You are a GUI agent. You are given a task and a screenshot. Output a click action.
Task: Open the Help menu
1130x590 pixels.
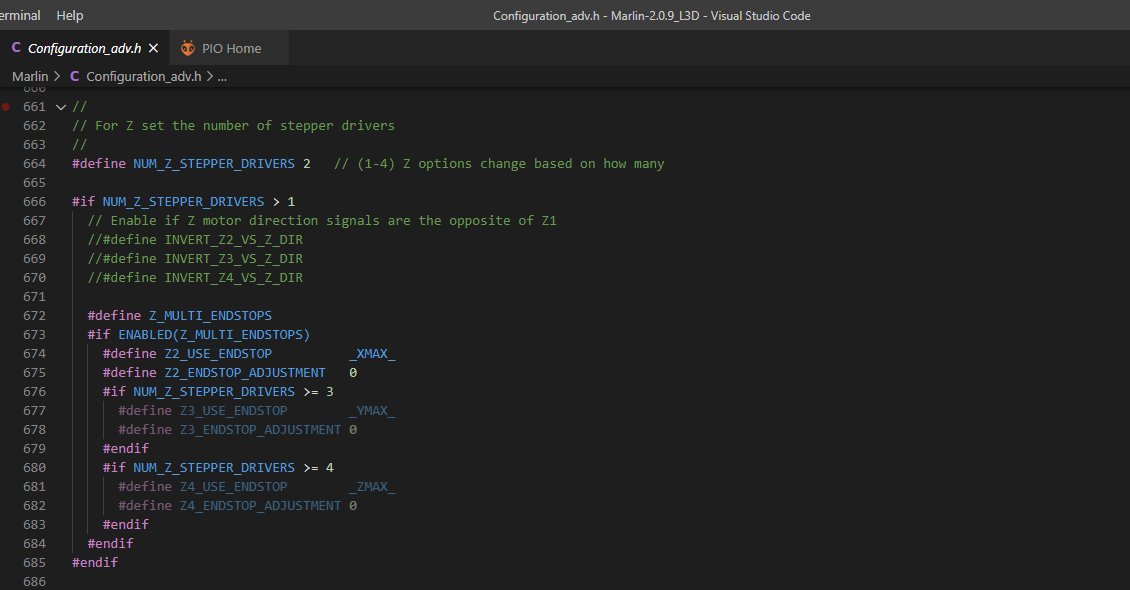(x=70, y=15)
